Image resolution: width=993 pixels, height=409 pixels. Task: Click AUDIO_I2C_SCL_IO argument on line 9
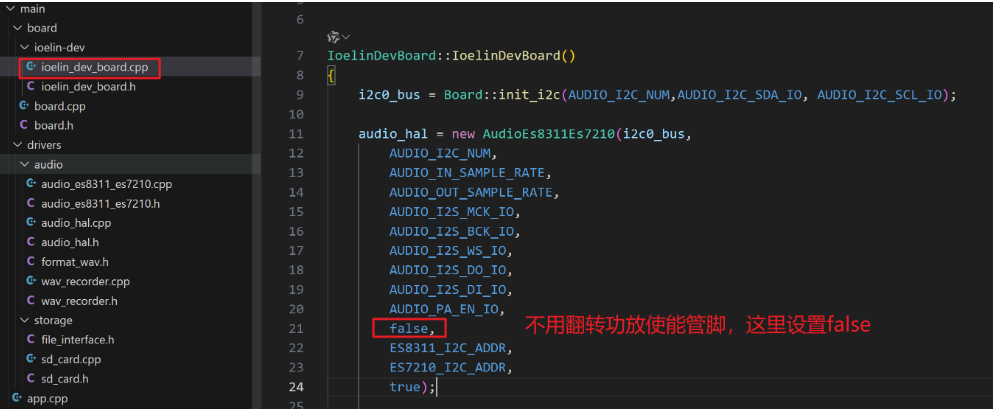click(880, 95)
